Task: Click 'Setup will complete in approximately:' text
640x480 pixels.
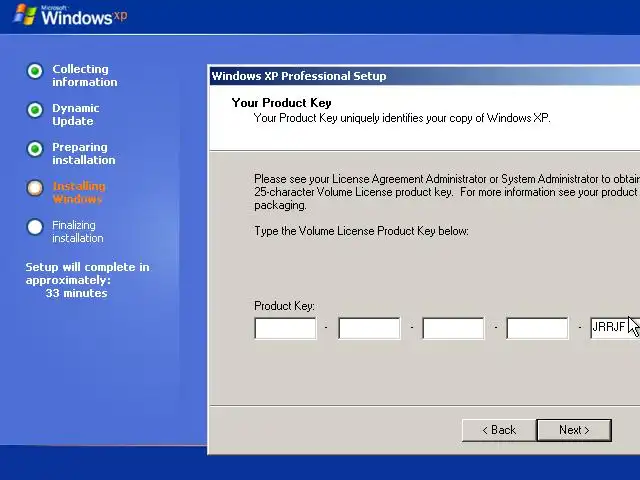Action: tap(87, 273)
